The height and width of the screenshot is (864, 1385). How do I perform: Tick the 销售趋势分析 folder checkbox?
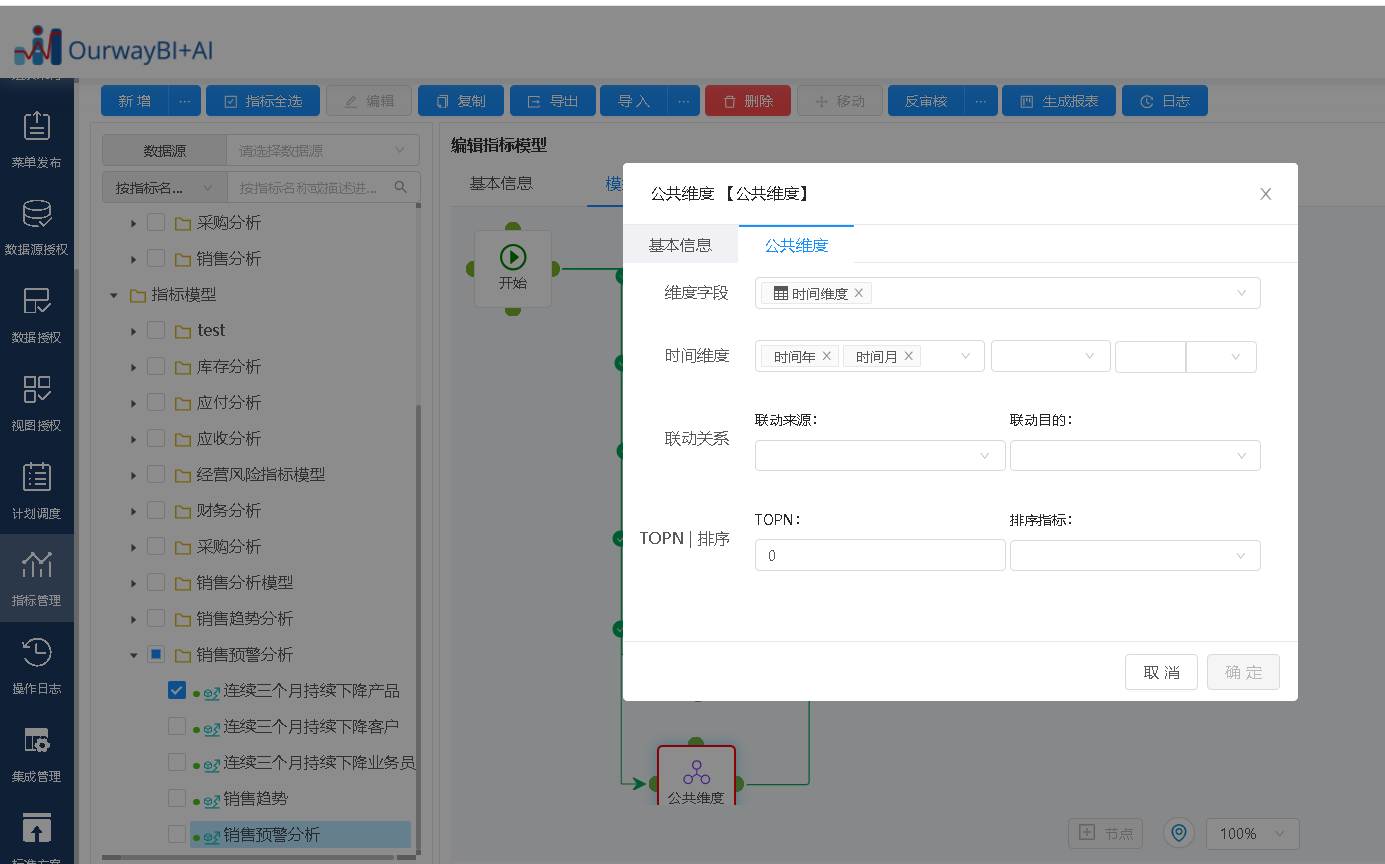click(156, 618)
